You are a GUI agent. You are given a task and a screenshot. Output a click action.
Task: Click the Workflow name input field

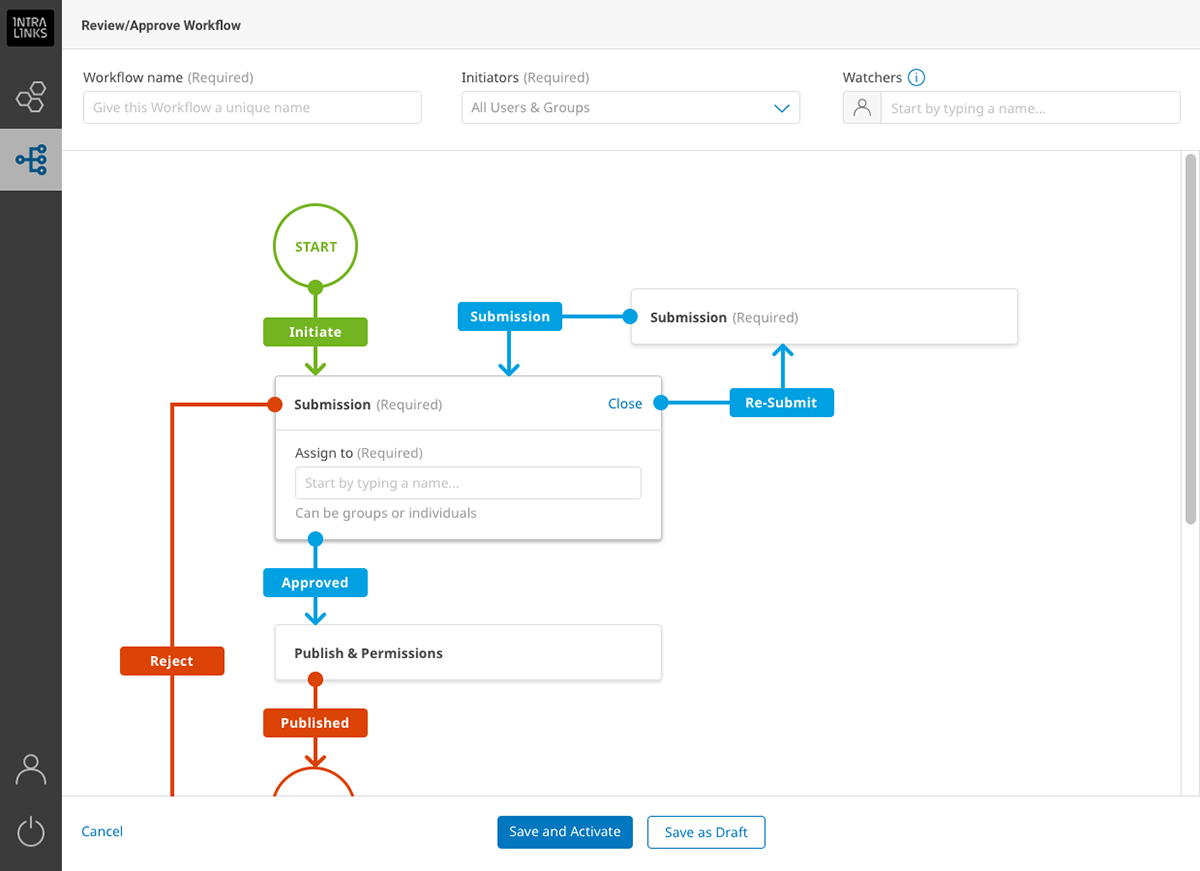tap(251, 107)
